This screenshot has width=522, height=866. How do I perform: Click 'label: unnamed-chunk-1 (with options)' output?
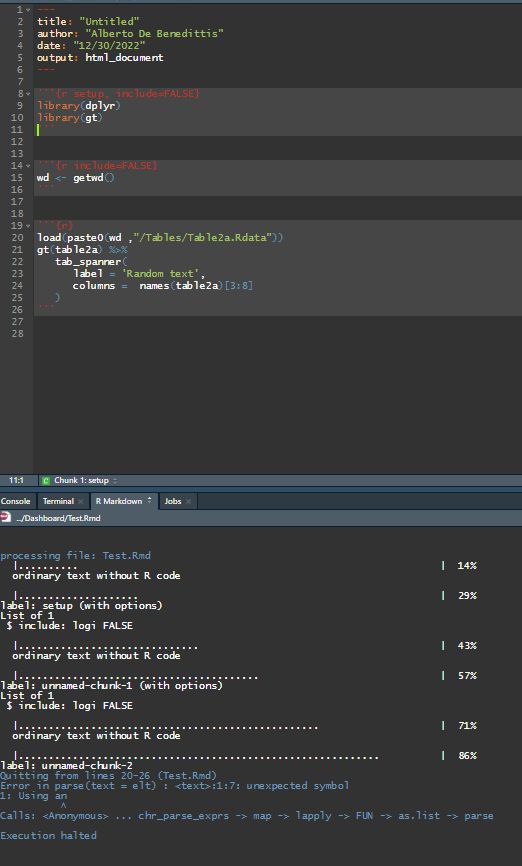tap(112, 685)
